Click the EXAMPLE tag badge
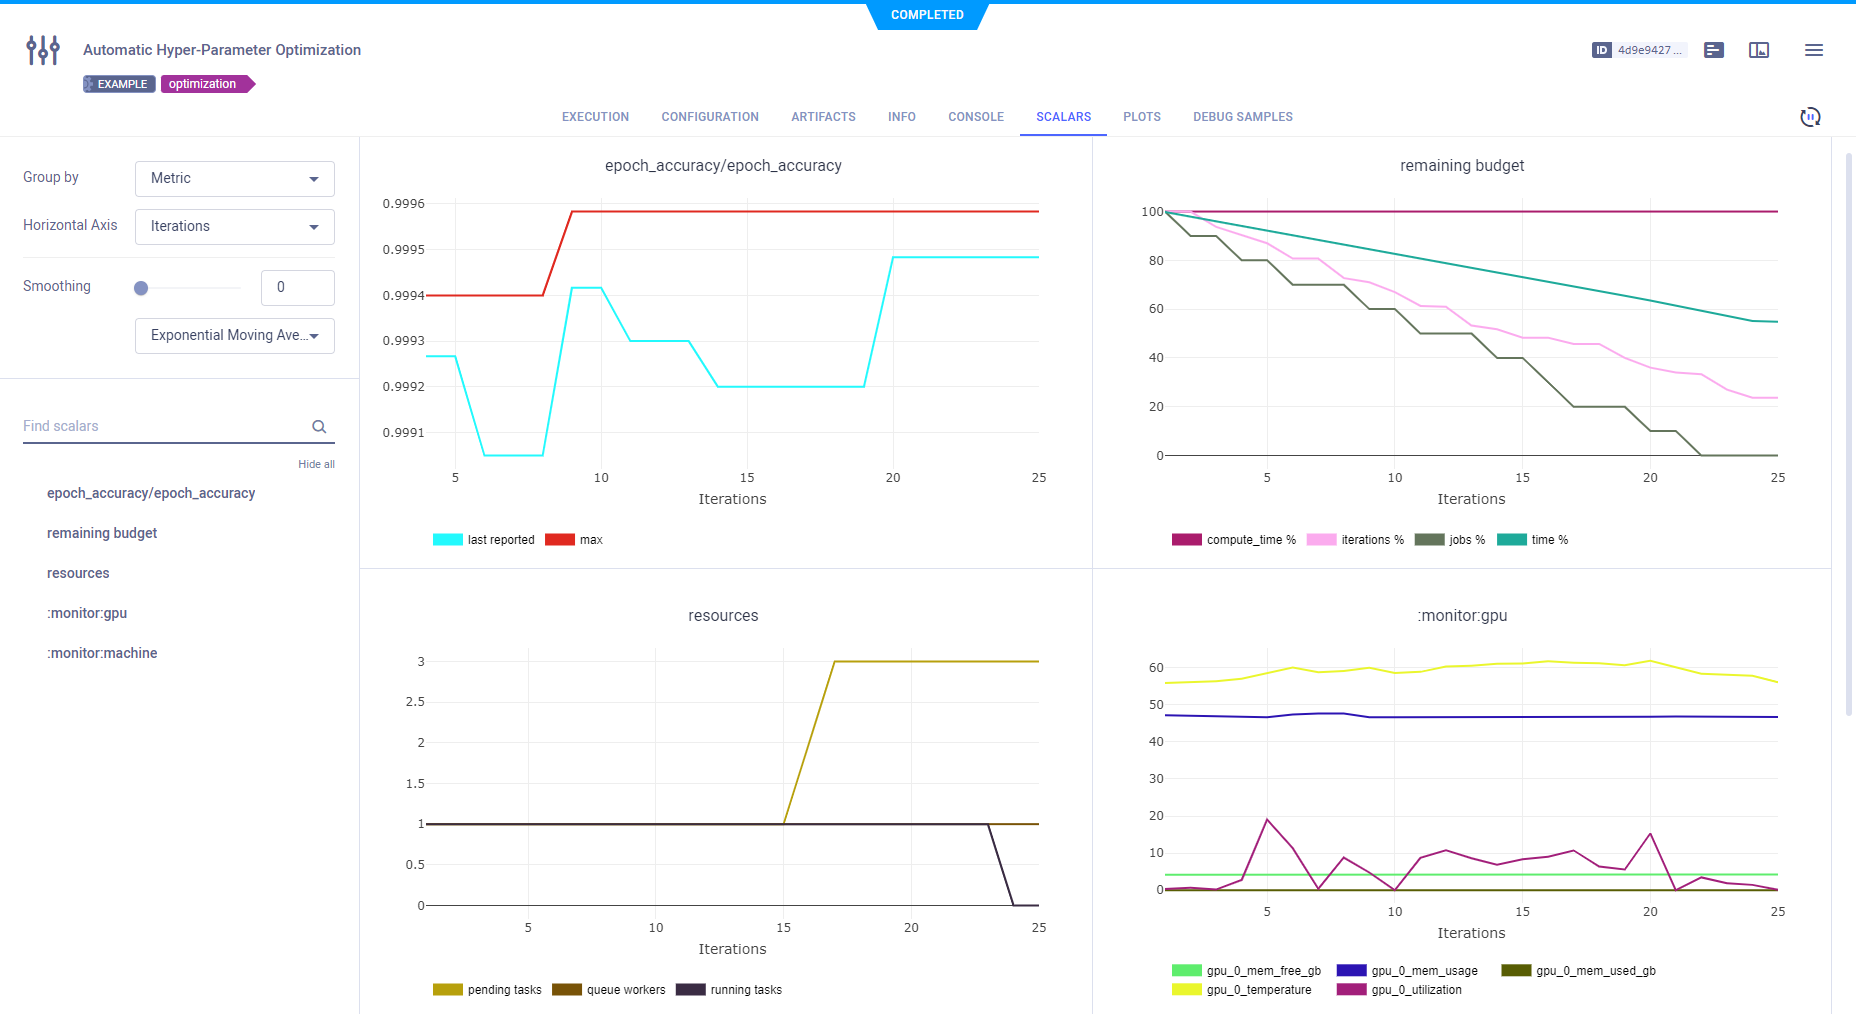This screenshot has height=1014, width=1856. coord(119,84)
